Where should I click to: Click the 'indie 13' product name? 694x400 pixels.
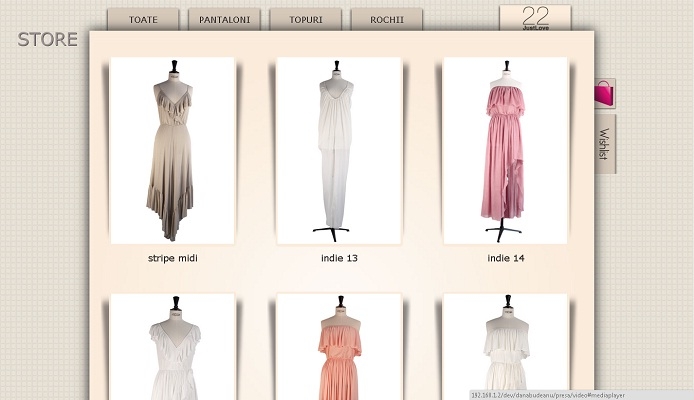[339, 258]
